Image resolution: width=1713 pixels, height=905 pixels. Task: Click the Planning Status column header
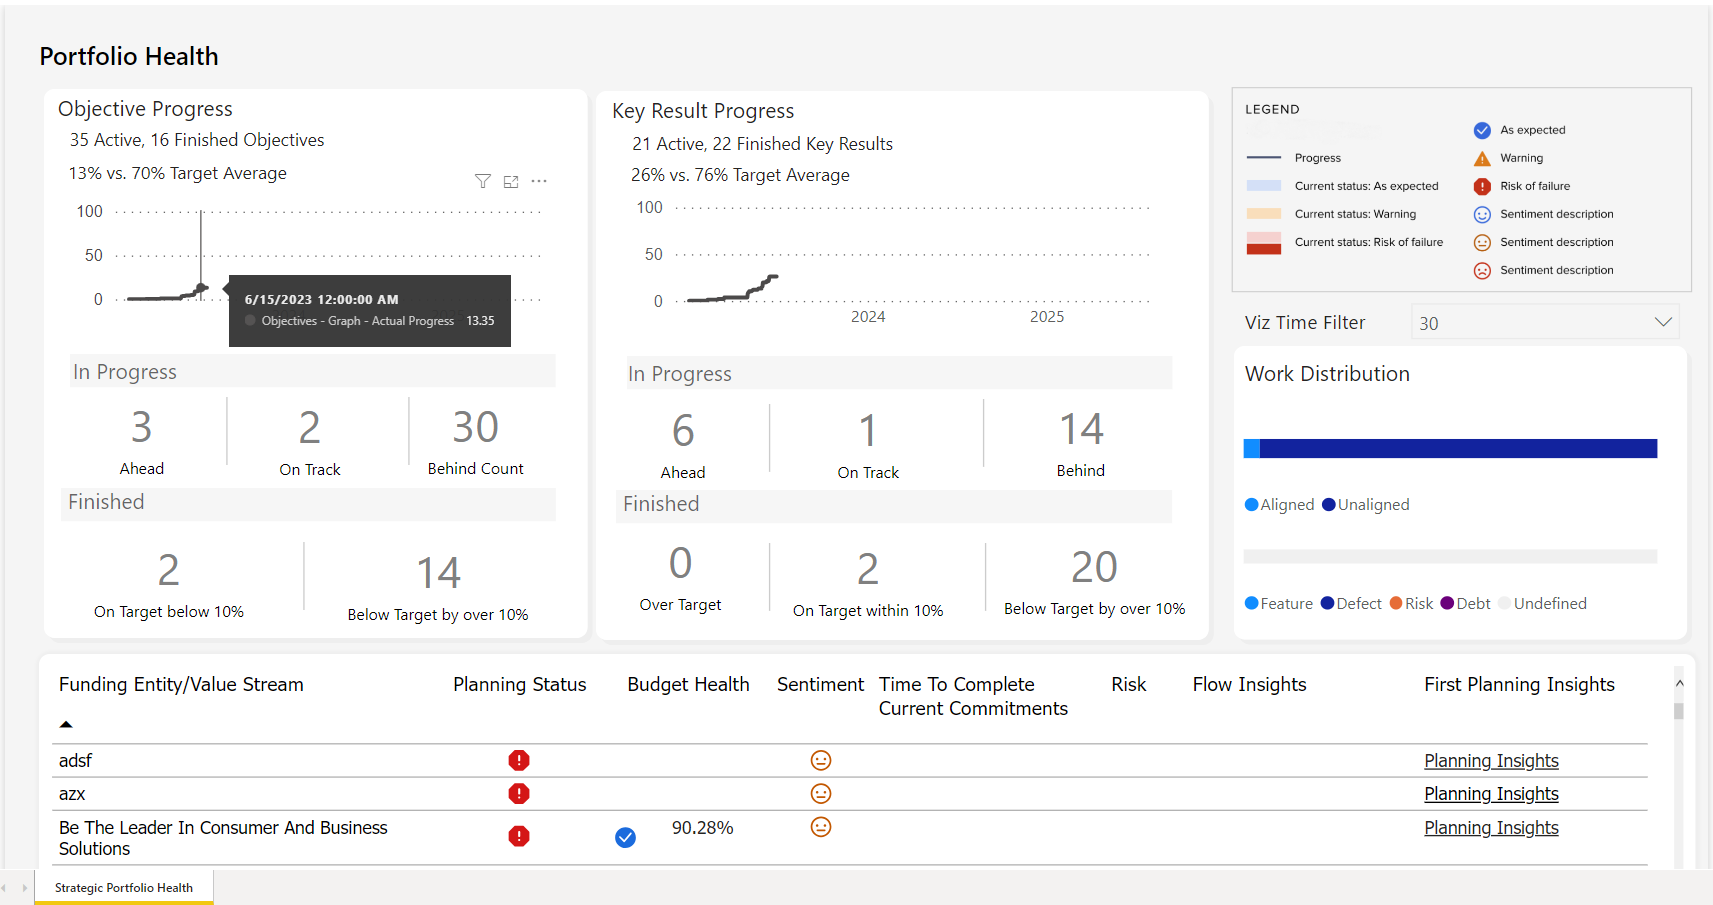(x=519, y=684)
